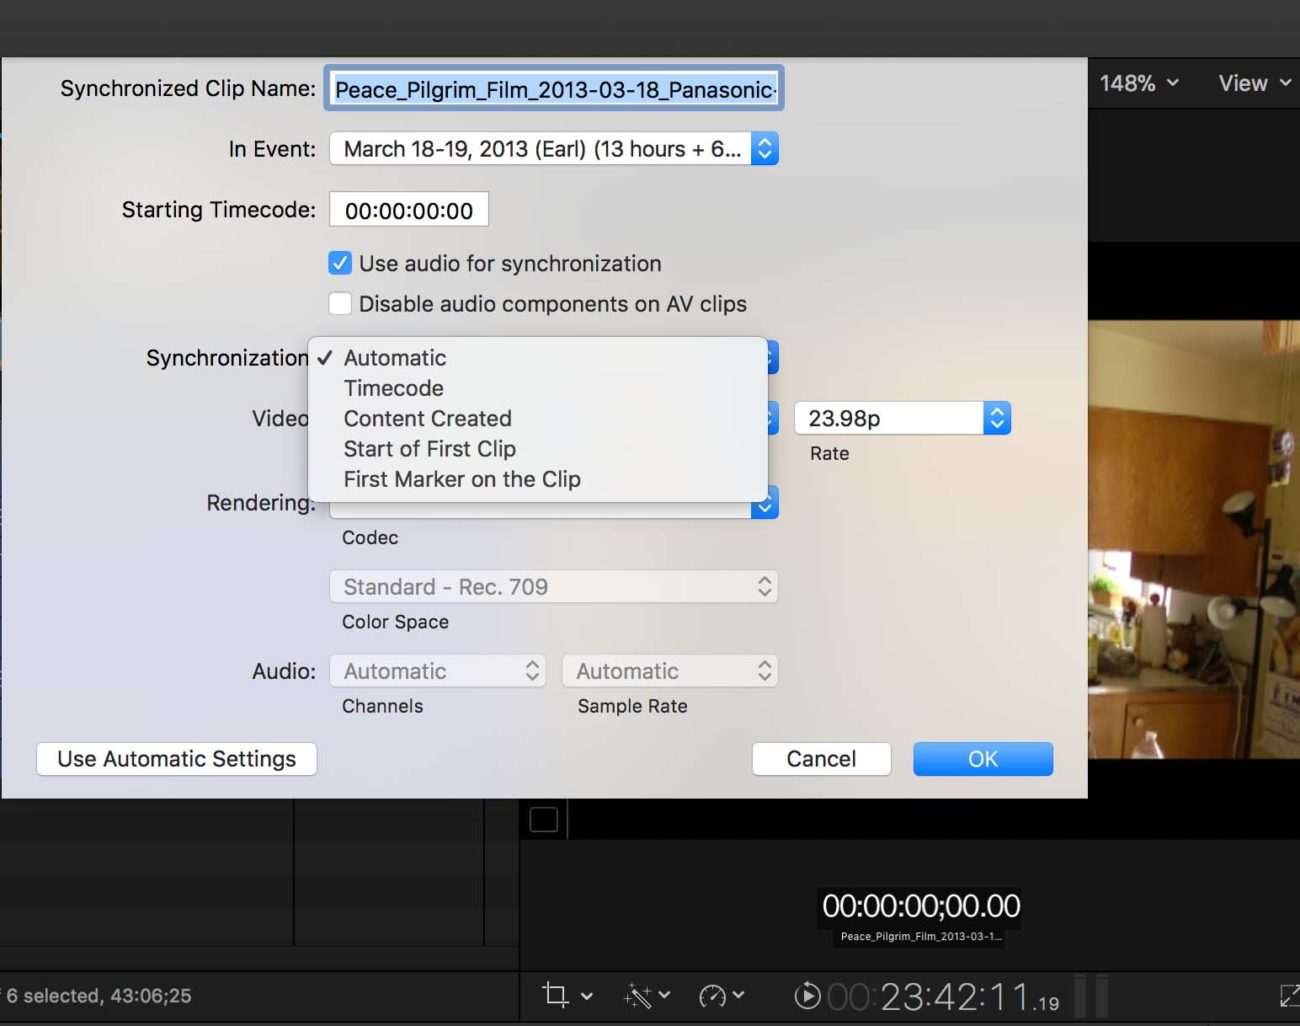This screenshot has width=1300, height=1026.
Task: Confirm with the OK button
Action: pyautogui.click(x=982, y=759)
